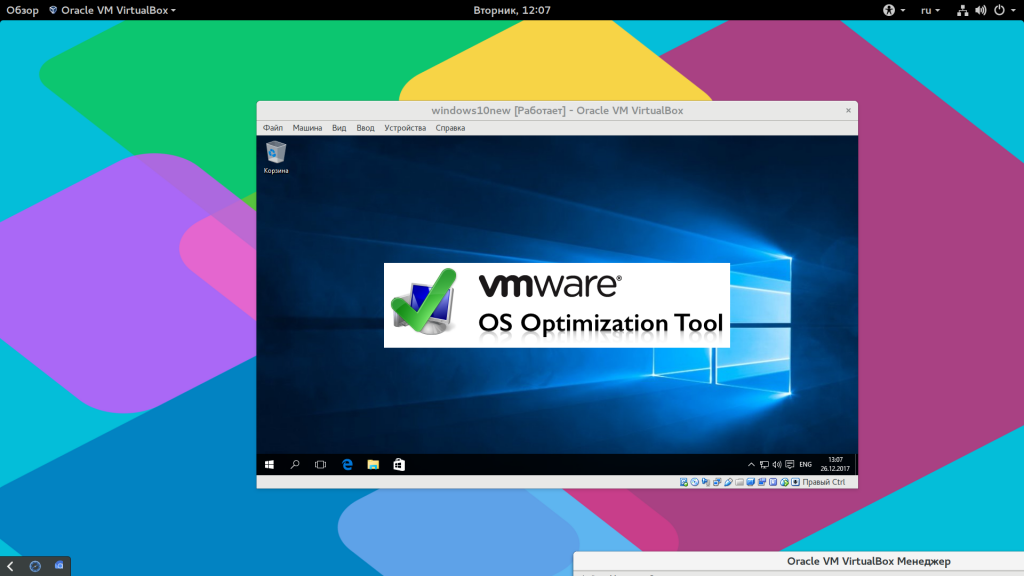Viewport: 1024px width, 576px height.
Task: Click the ENG language indicator in Windows tray
Action: (x=805, y=465)
